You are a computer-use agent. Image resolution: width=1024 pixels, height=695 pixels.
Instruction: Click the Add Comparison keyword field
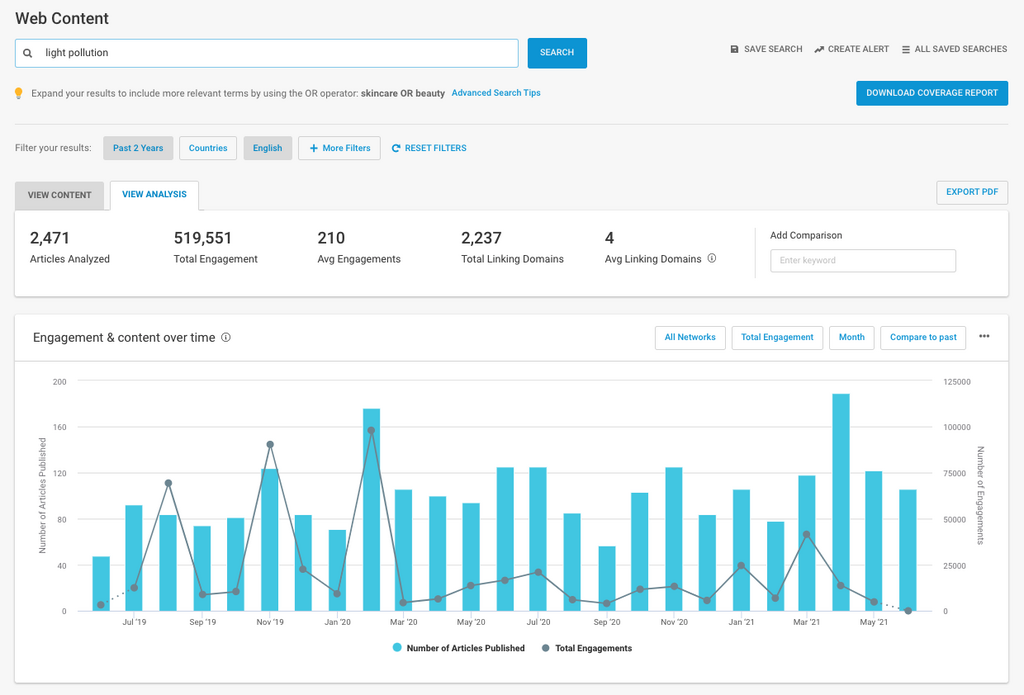pos(862,260)
